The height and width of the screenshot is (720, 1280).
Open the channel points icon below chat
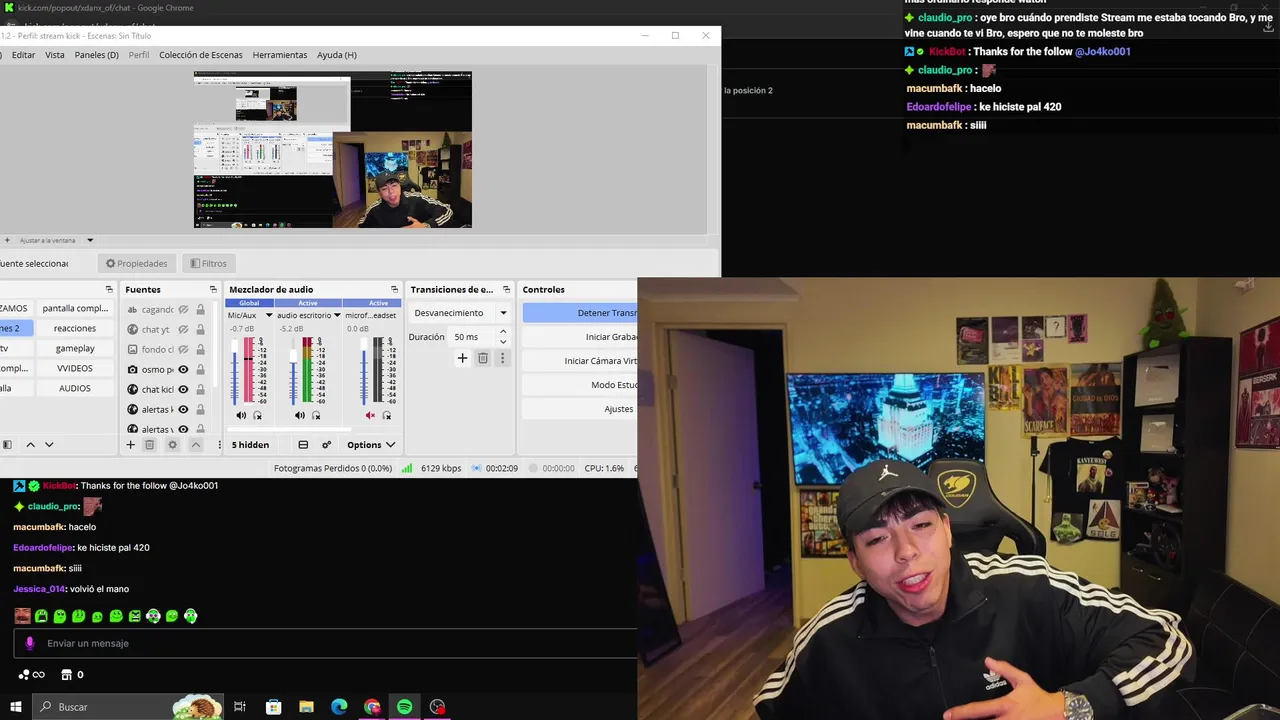click(x=30, y=675)
